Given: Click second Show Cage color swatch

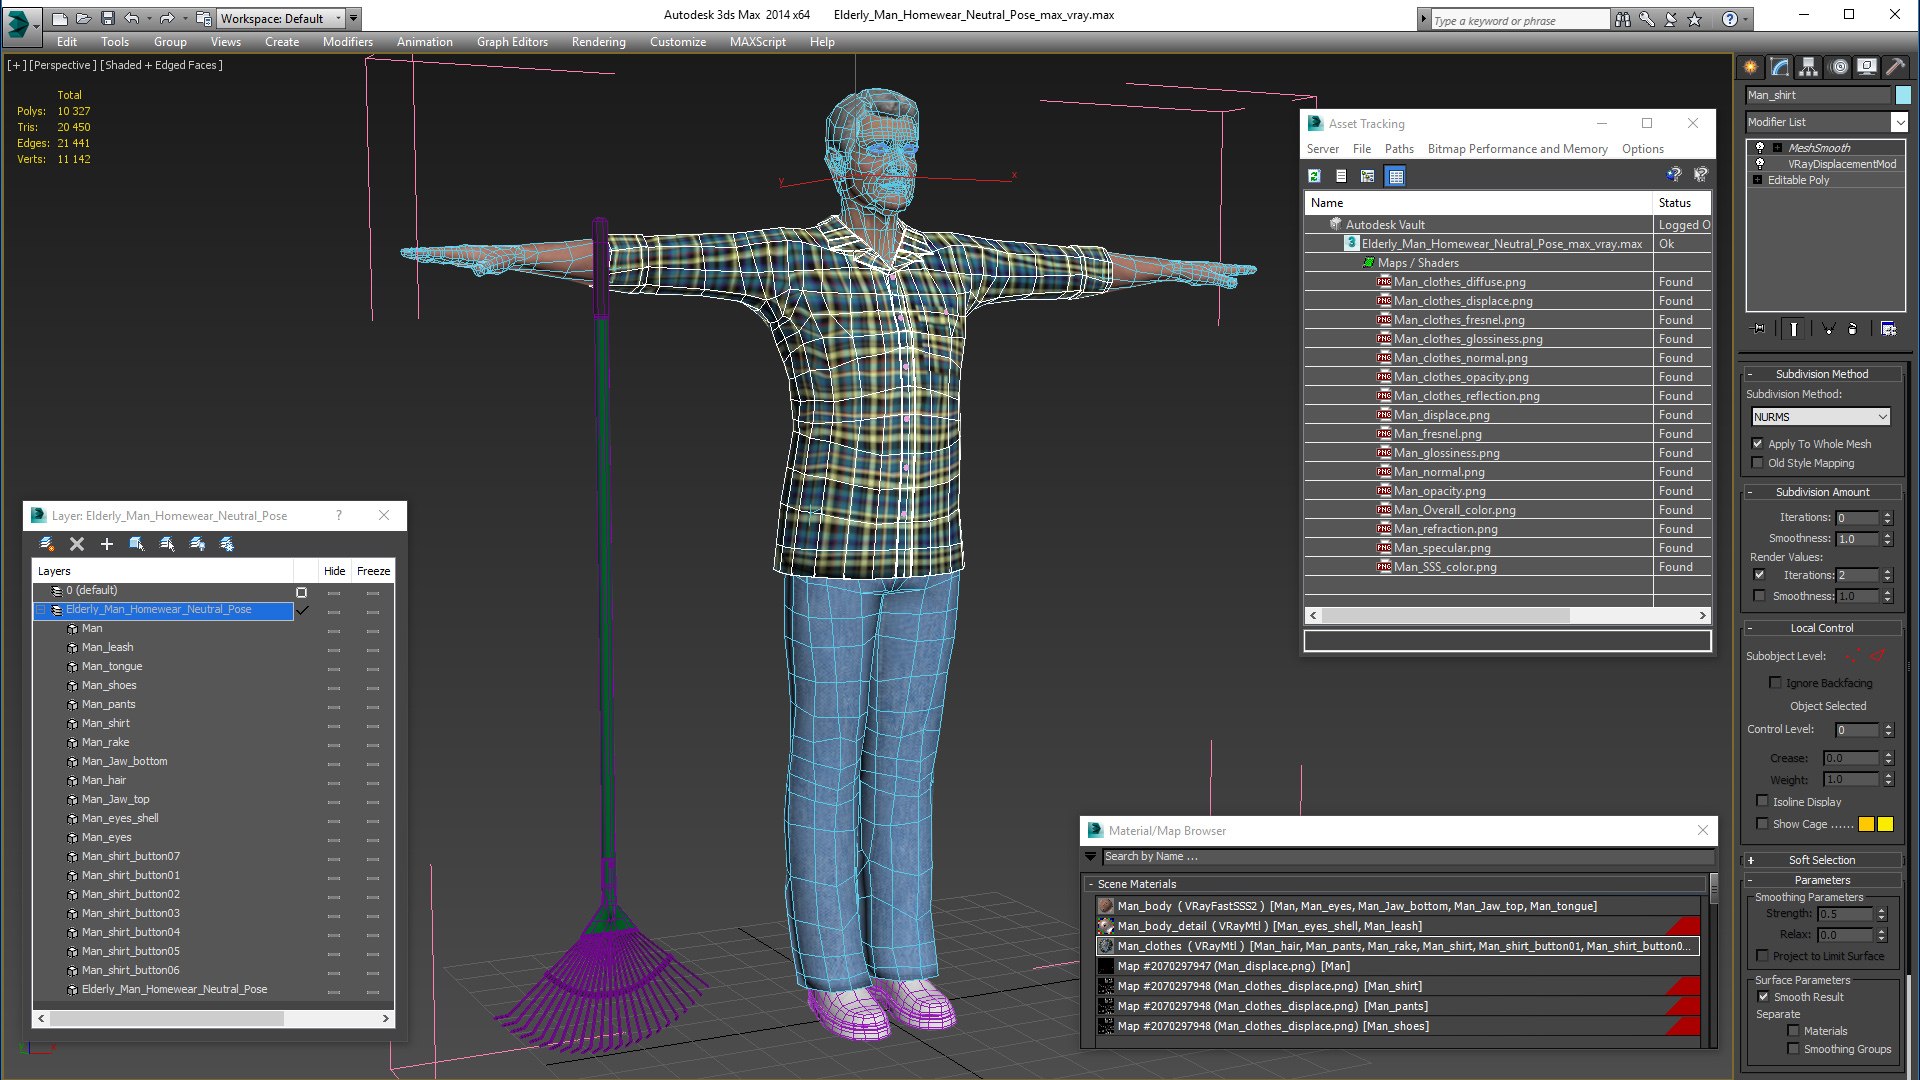Looking at the screenshot, I should tap(1885, 824).
